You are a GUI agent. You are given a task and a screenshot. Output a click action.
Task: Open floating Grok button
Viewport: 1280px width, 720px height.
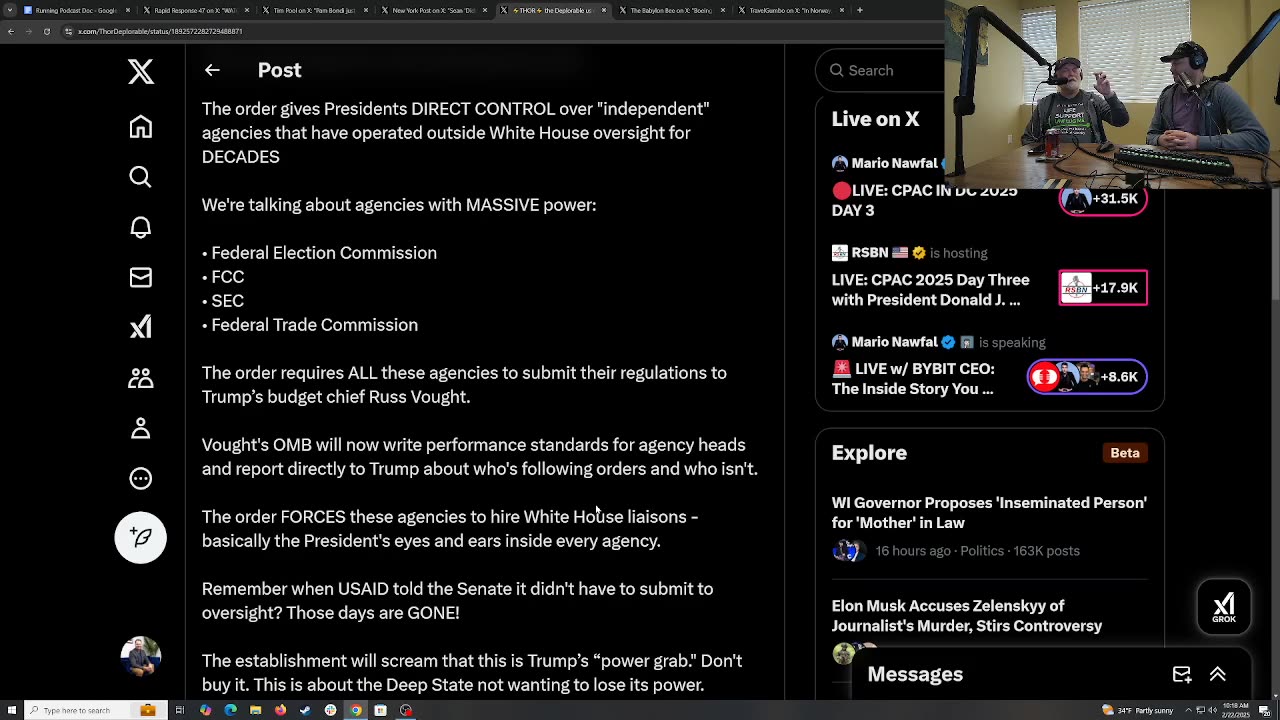click(x=1224, y=605)
